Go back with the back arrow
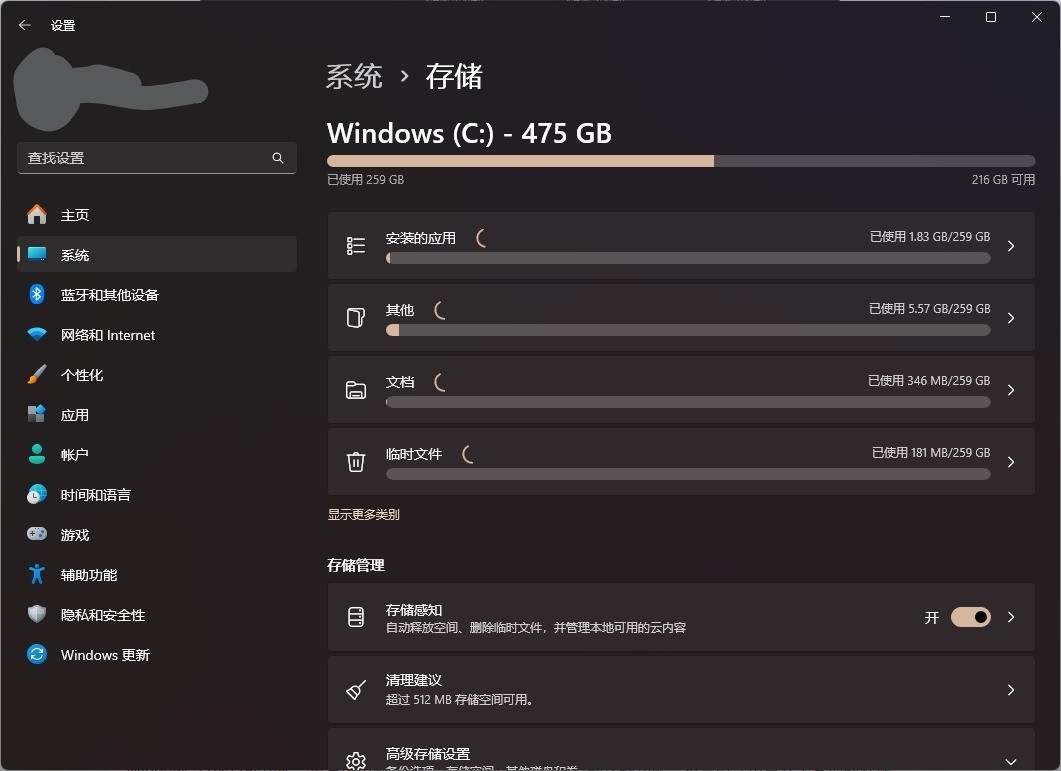 click(x=25, y=25)
